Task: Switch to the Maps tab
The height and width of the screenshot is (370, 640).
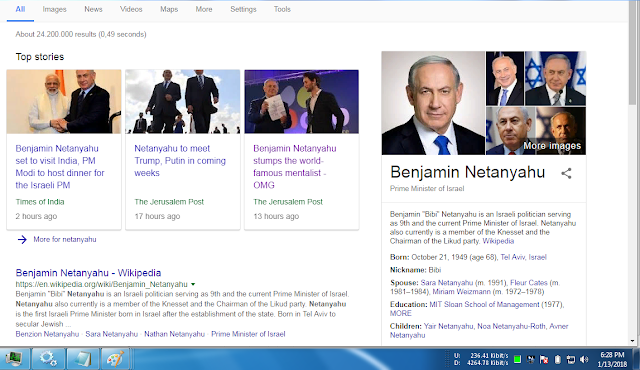Action: tap(169, 9)
